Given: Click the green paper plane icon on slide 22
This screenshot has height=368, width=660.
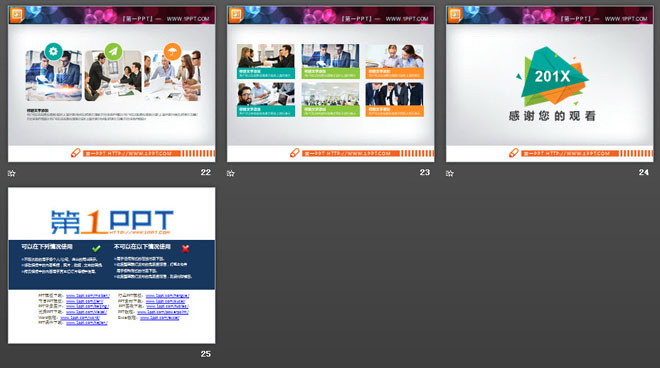Looking at the screenshot, I should pos(113,51).
